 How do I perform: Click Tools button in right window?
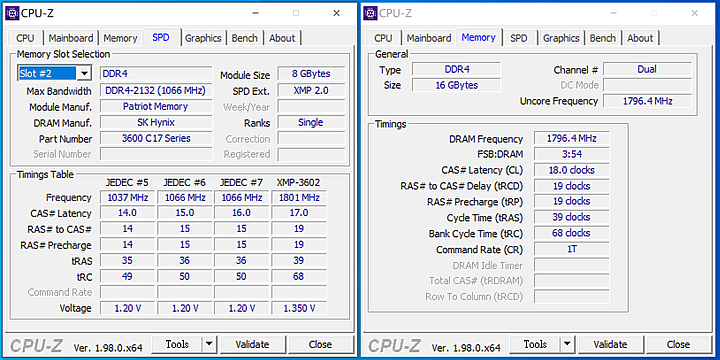tap(535, 344)
